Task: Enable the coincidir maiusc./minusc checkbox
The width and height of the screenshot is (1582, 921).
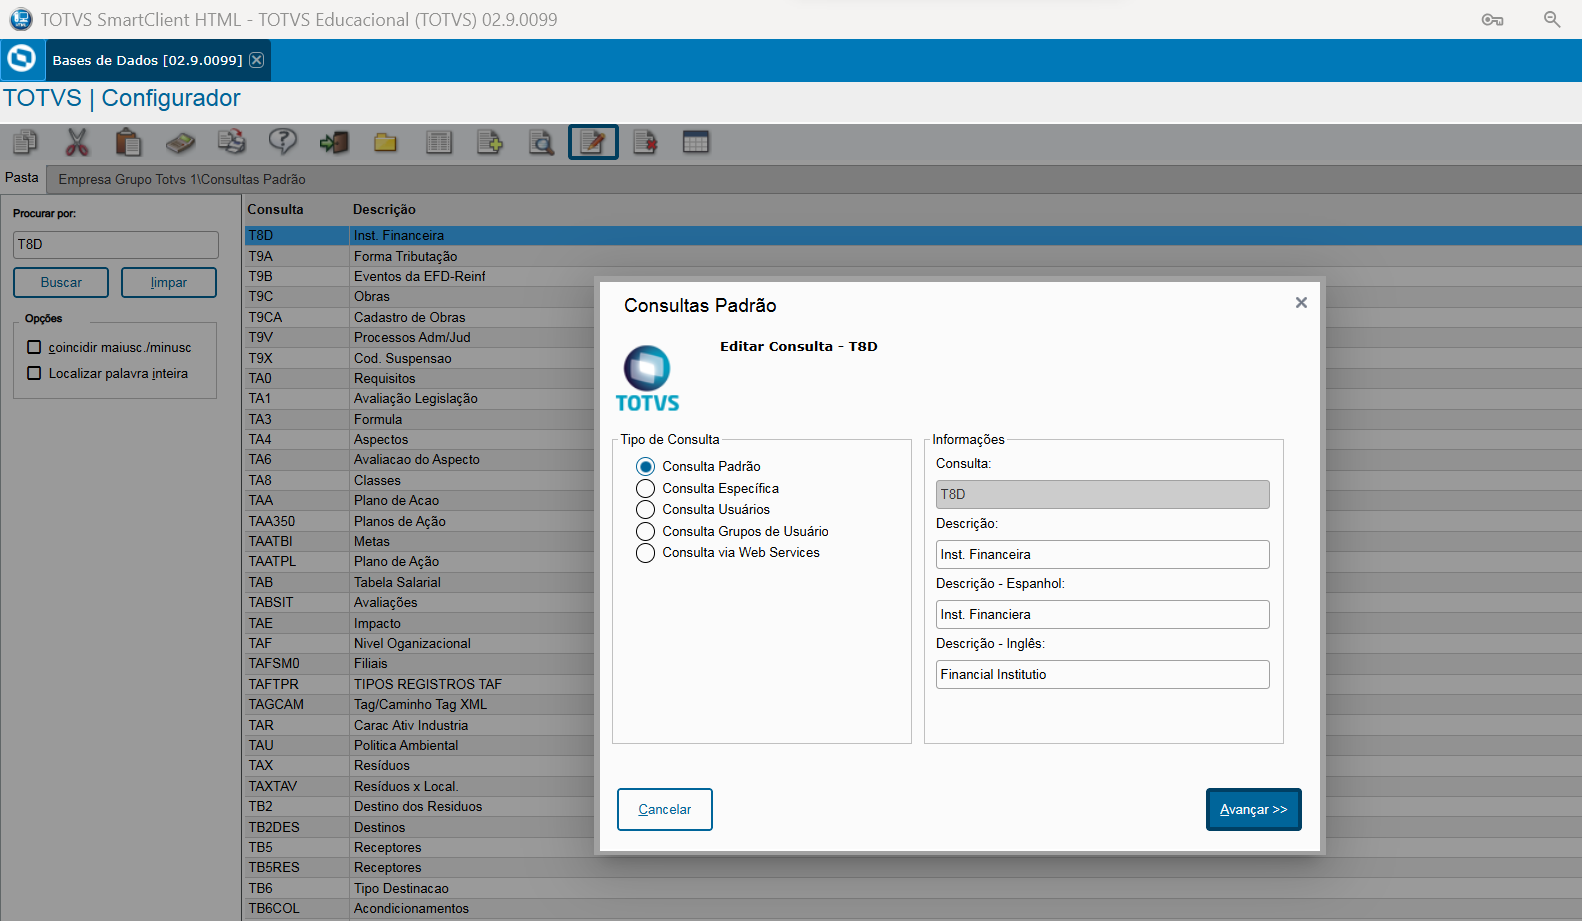Action: click(34, 347)
